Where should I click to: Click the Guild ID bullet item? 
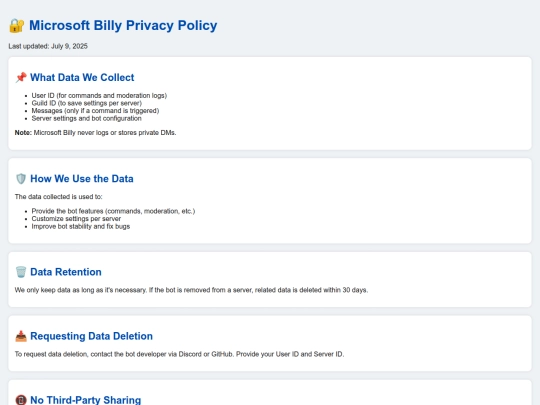pyautogui.click(x=86, y=103)
